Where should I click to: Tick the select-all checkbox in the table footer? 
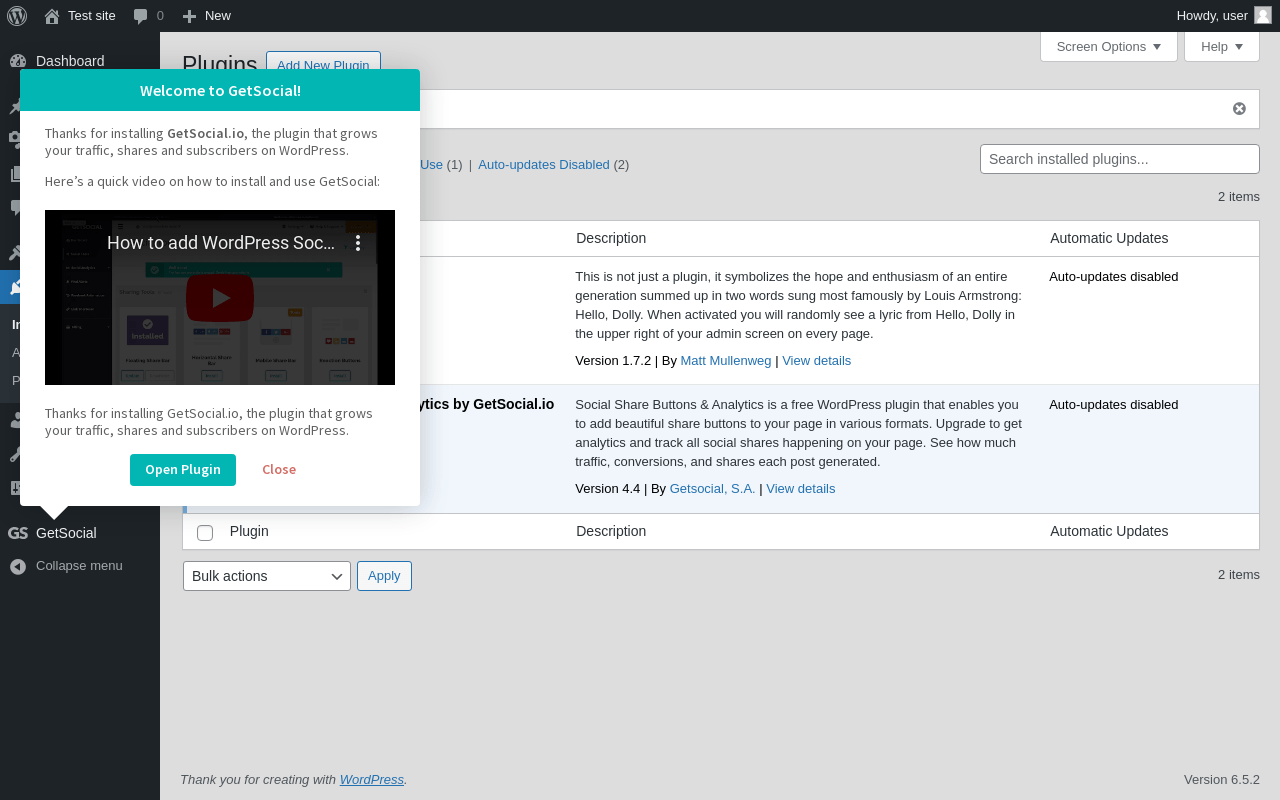tap(205, 533)
